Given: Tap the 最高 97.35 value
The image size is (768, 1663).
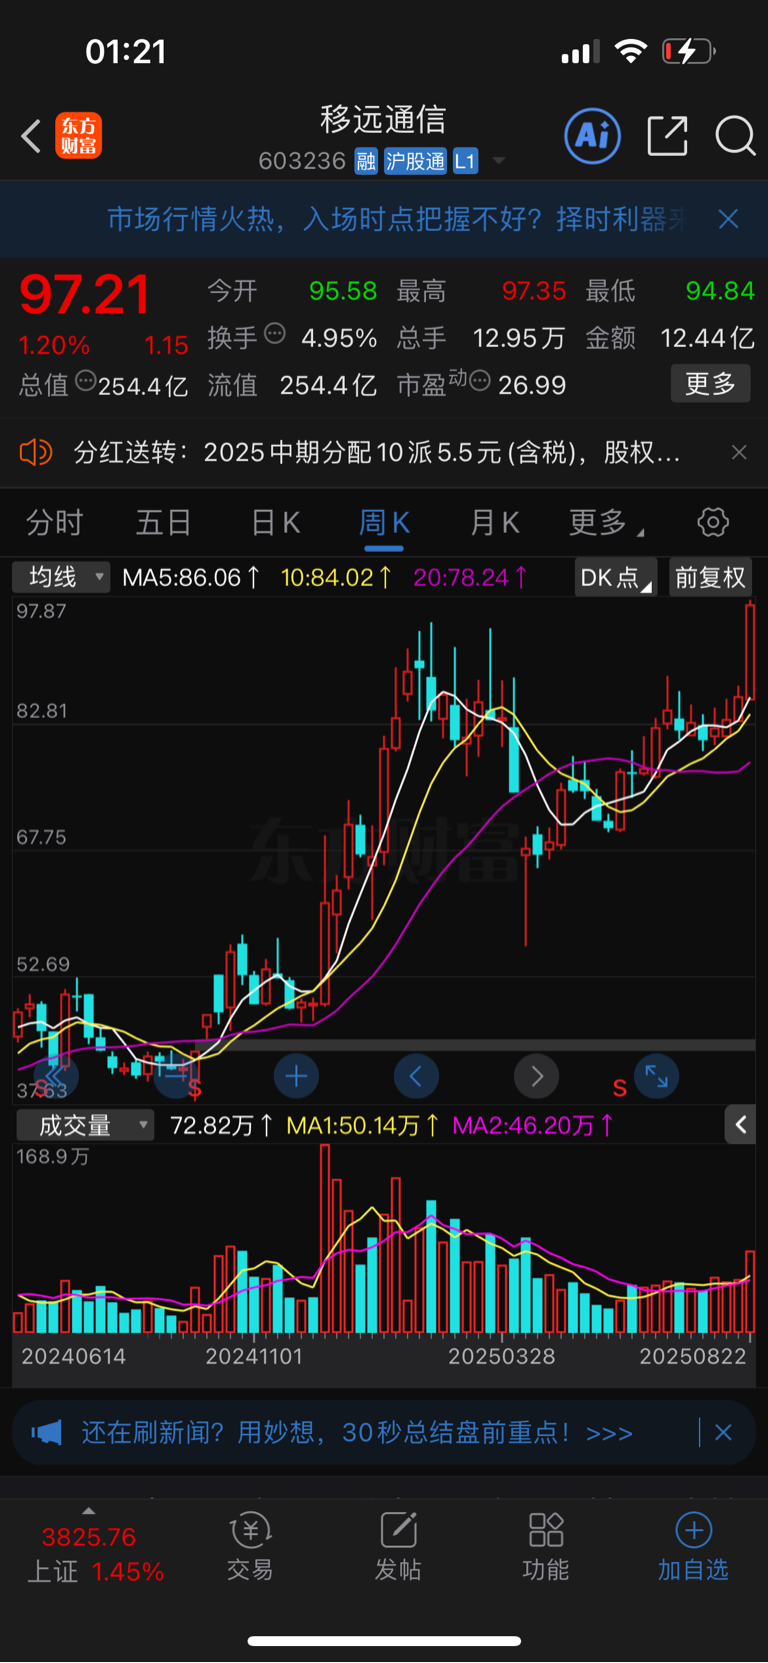Looking at the screenshot, I should (x=534, y=291).
